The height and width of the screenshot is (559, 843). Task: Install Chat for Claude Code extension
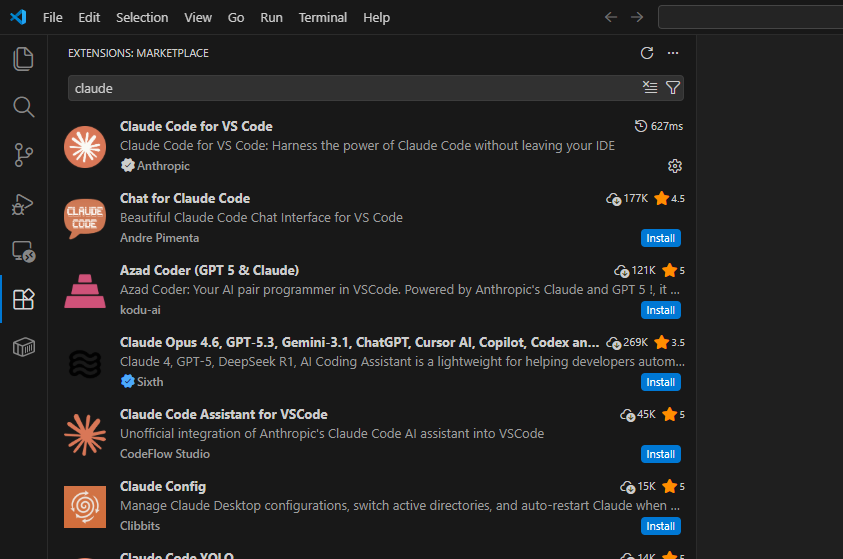click(661, 238)
